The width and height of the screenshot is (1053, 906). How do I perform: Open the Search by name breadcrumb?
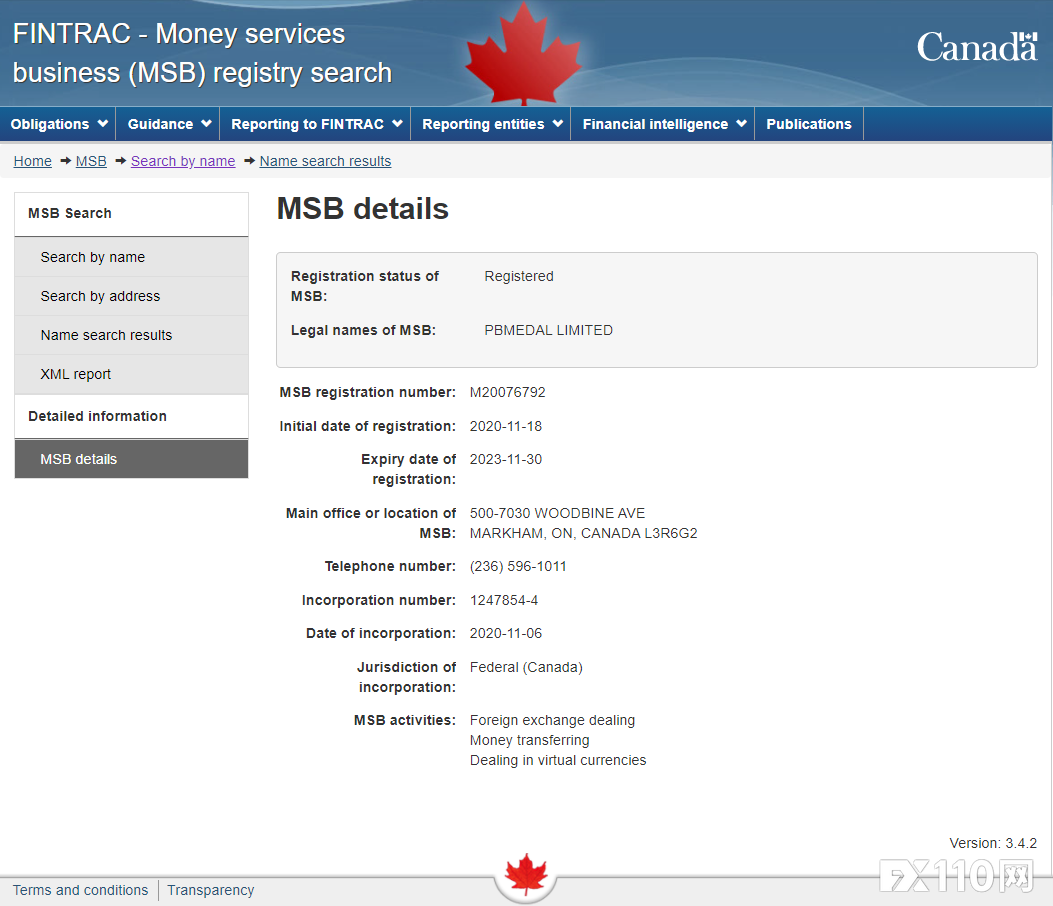(x=183, y=161)
